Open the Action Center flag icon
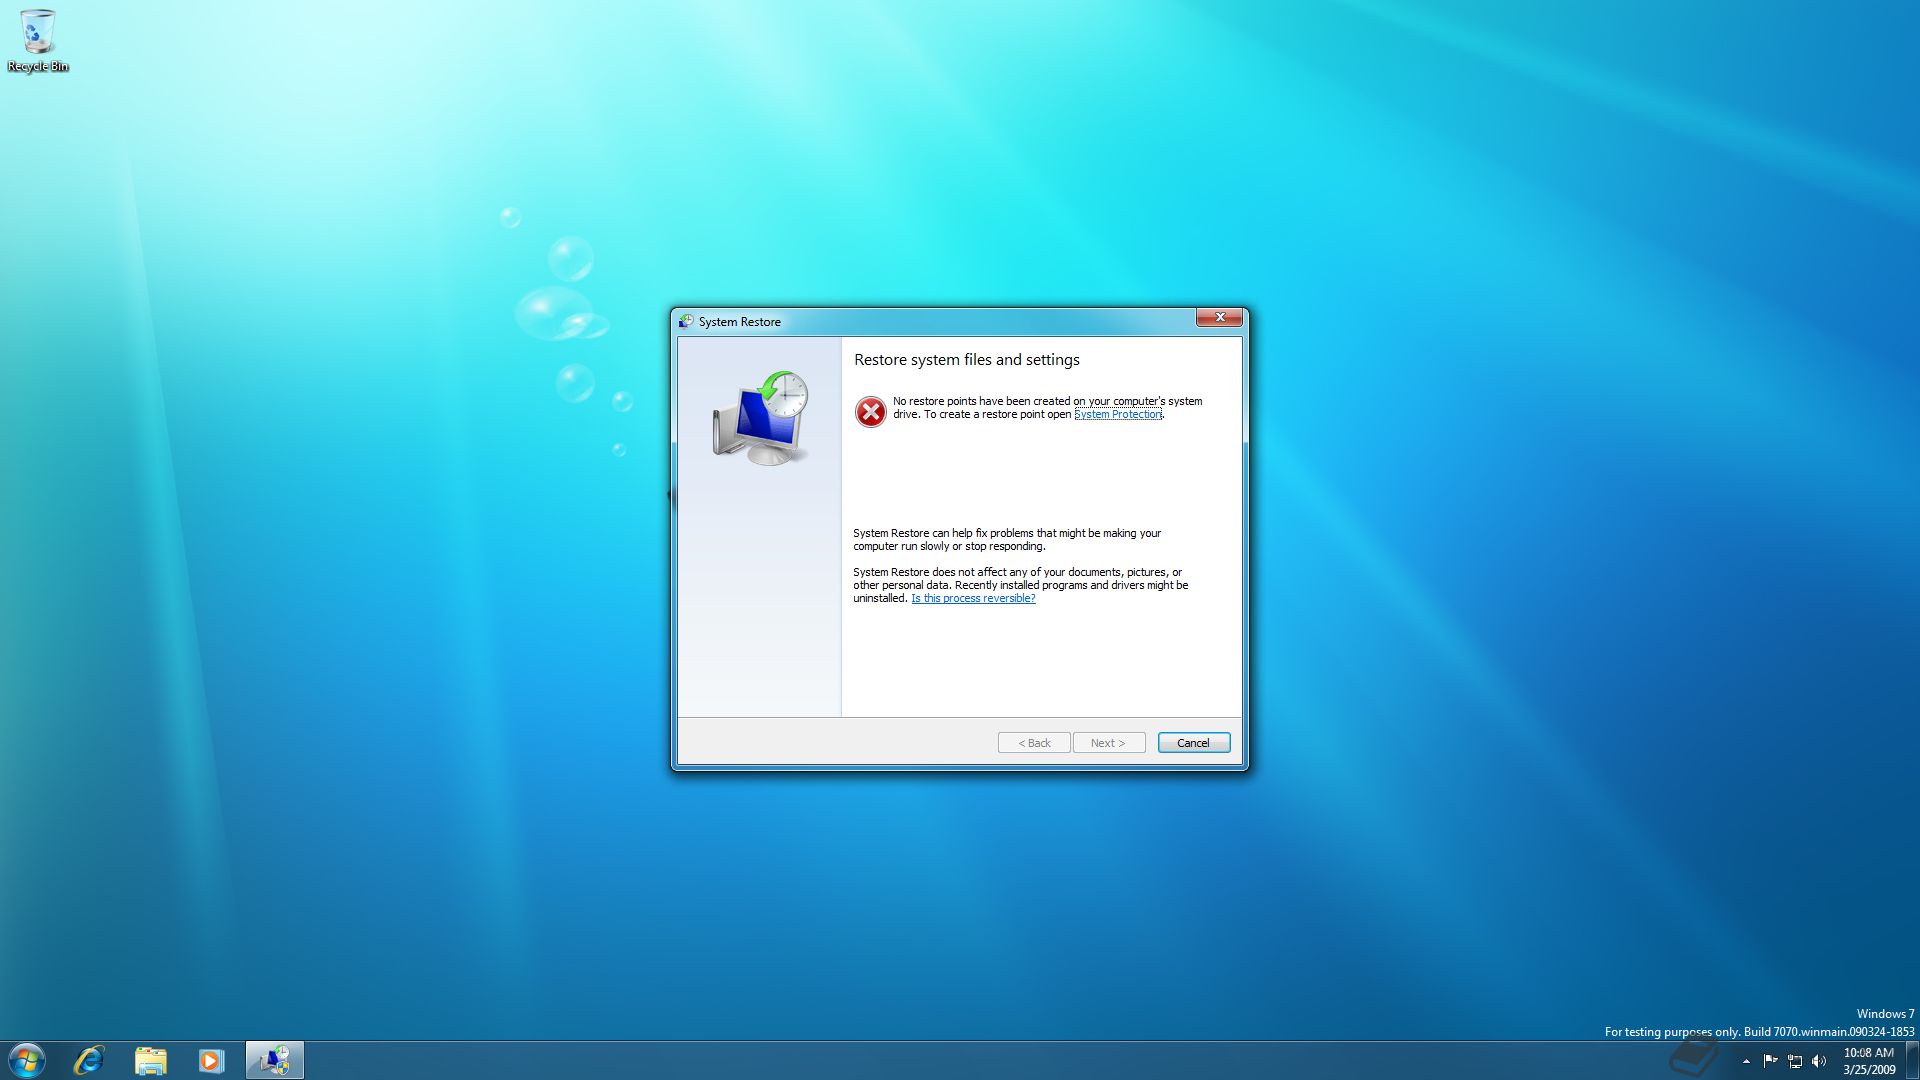 [1770, 1061]
